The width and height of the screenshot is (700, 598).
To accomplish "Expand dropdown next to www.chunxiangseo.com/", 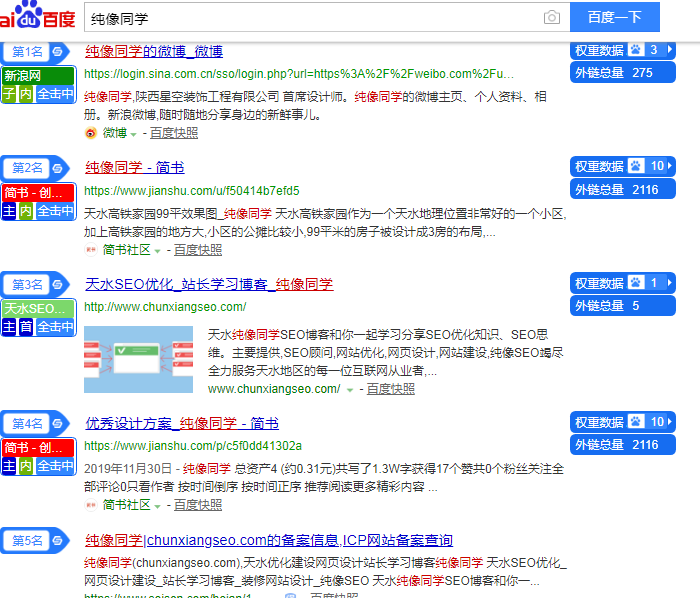I will click(350, 390).
